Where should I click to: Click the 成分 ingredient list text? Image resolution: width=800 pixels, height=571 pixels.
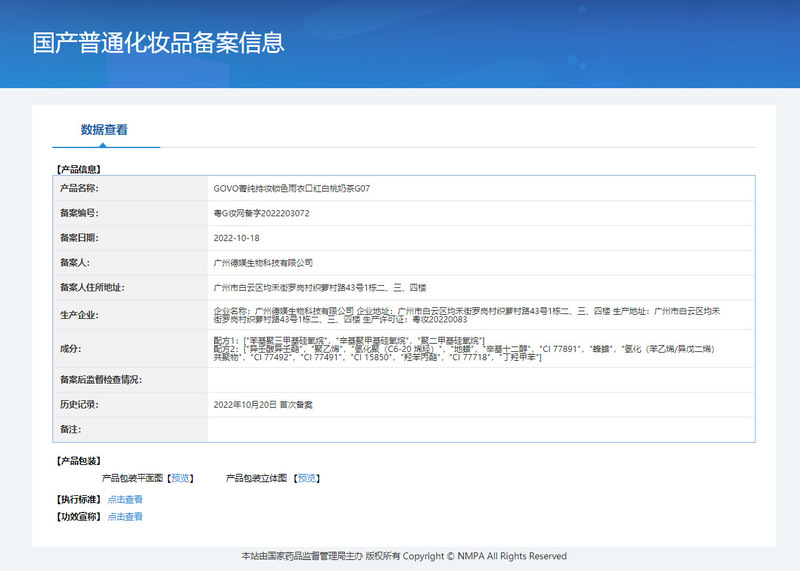coord(470,349)
